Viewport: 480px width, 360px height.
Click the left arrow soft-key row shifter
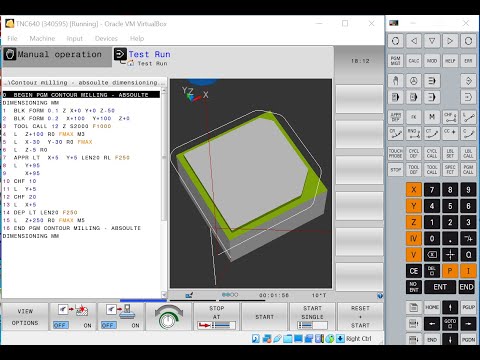click(414, 41)
